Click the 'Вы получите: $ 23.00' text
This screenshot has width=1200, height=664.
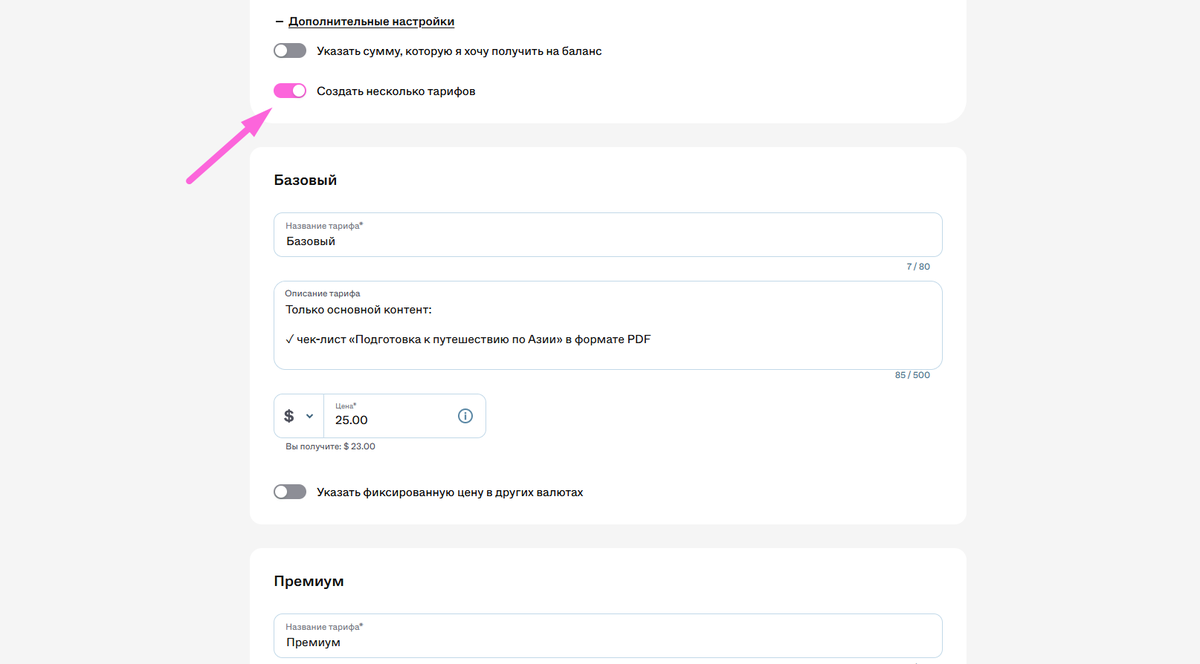click(330, 447)
